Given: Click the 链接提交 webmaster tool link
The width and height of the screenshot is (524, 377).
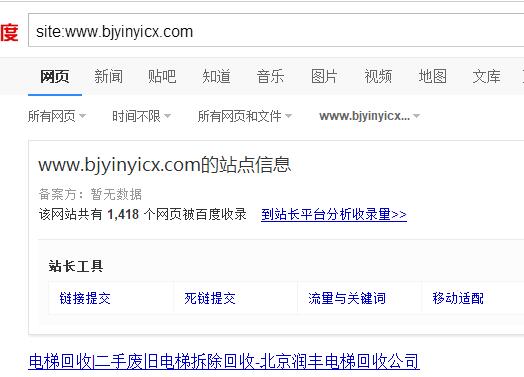Looking at the screenshot, I should [85, 298].
